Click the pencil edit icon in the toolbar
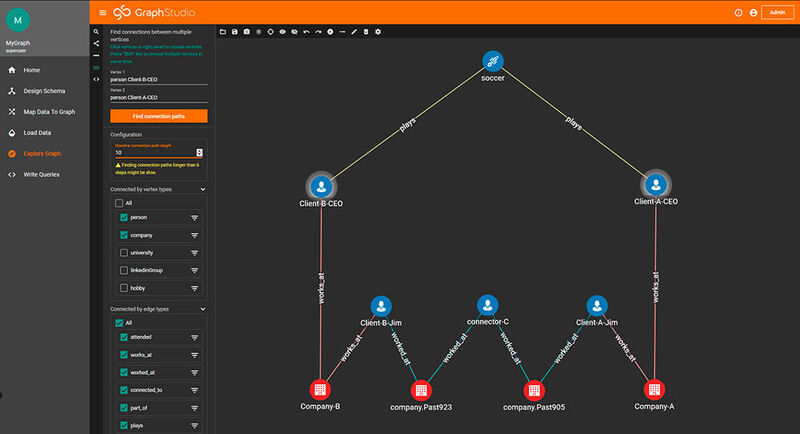Image resolution: width=800 pixels, height=434 pixels. (x=354, y=32)
